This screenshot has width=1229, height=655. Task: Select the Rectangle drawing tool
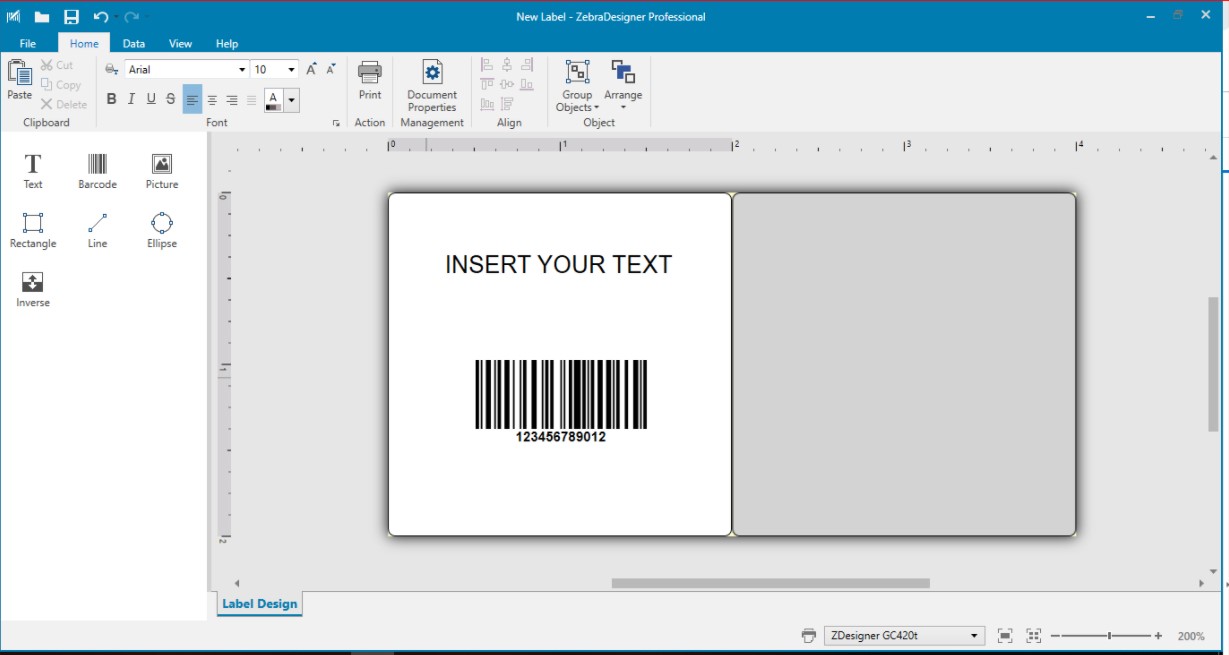pyautogui.click(x=32, y=228)
